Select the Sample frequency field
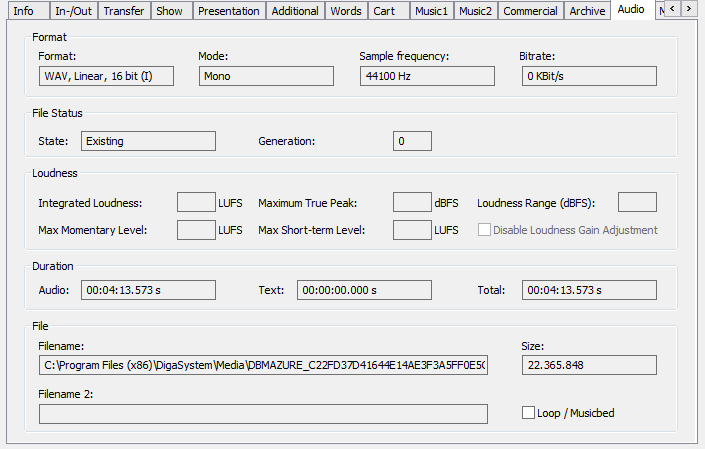The height and width of the screenshot is (449, 705). tap(427, 76)
